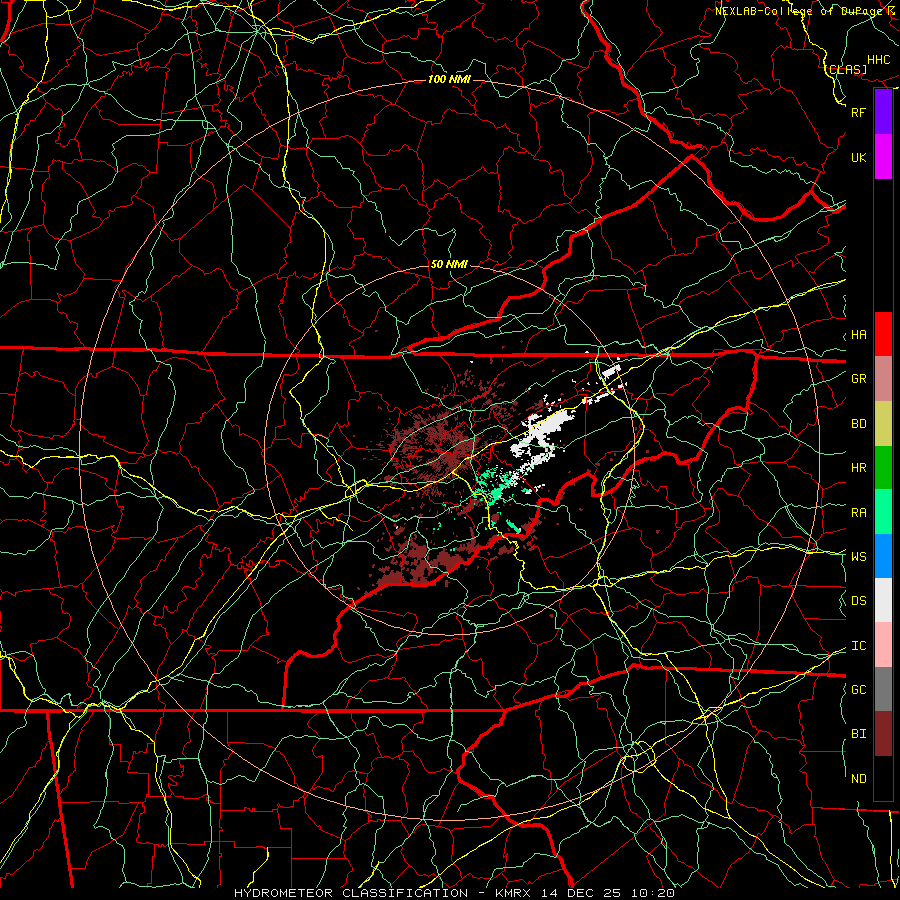Click the DS legend label

(858, 601)
